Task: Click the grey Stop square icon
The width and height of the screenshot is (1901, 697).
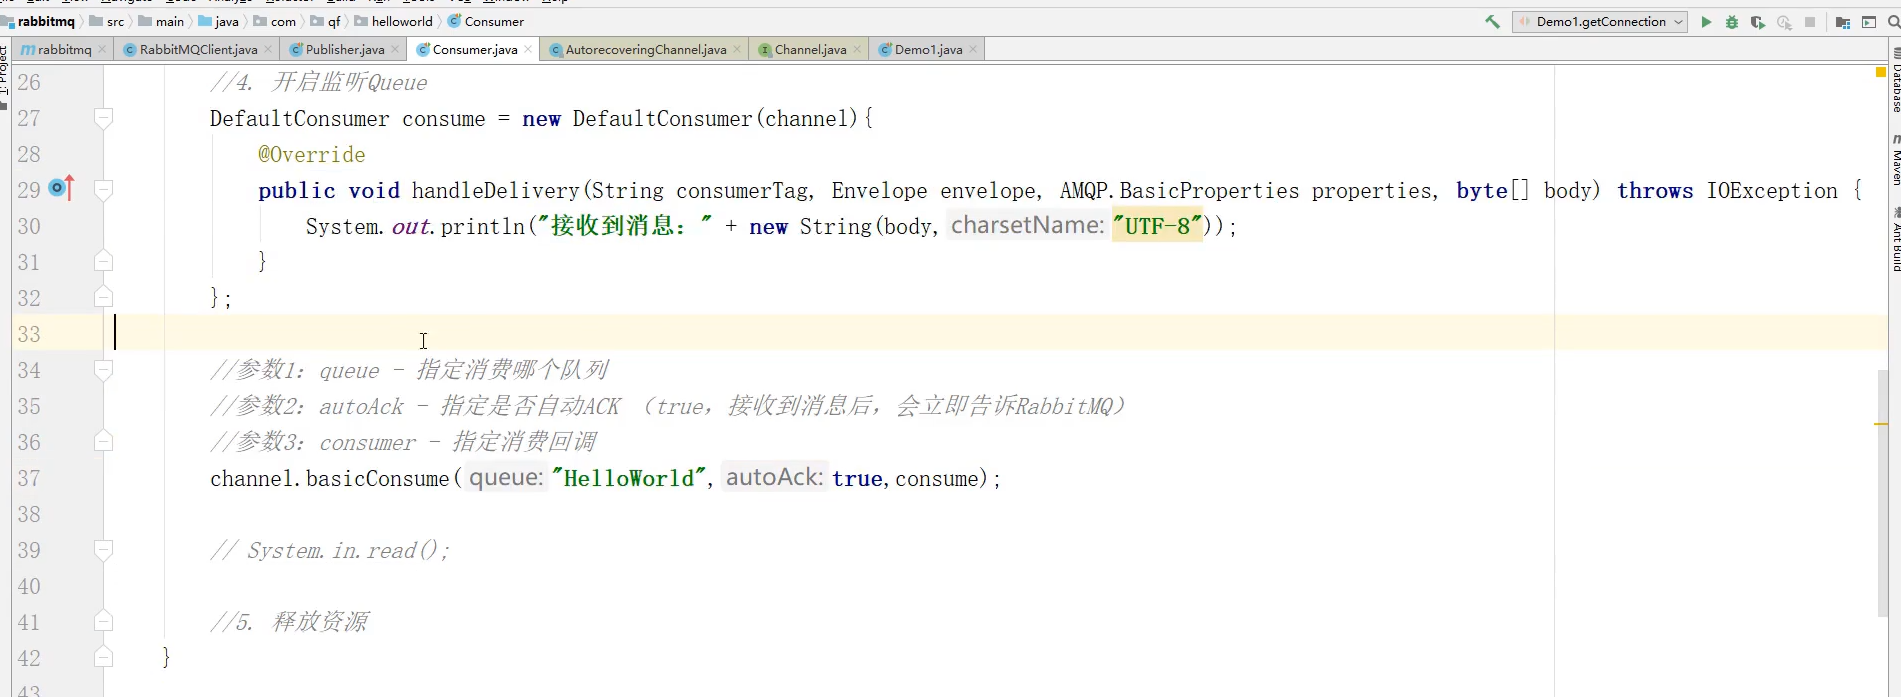Action: [x=1810, y=22]
